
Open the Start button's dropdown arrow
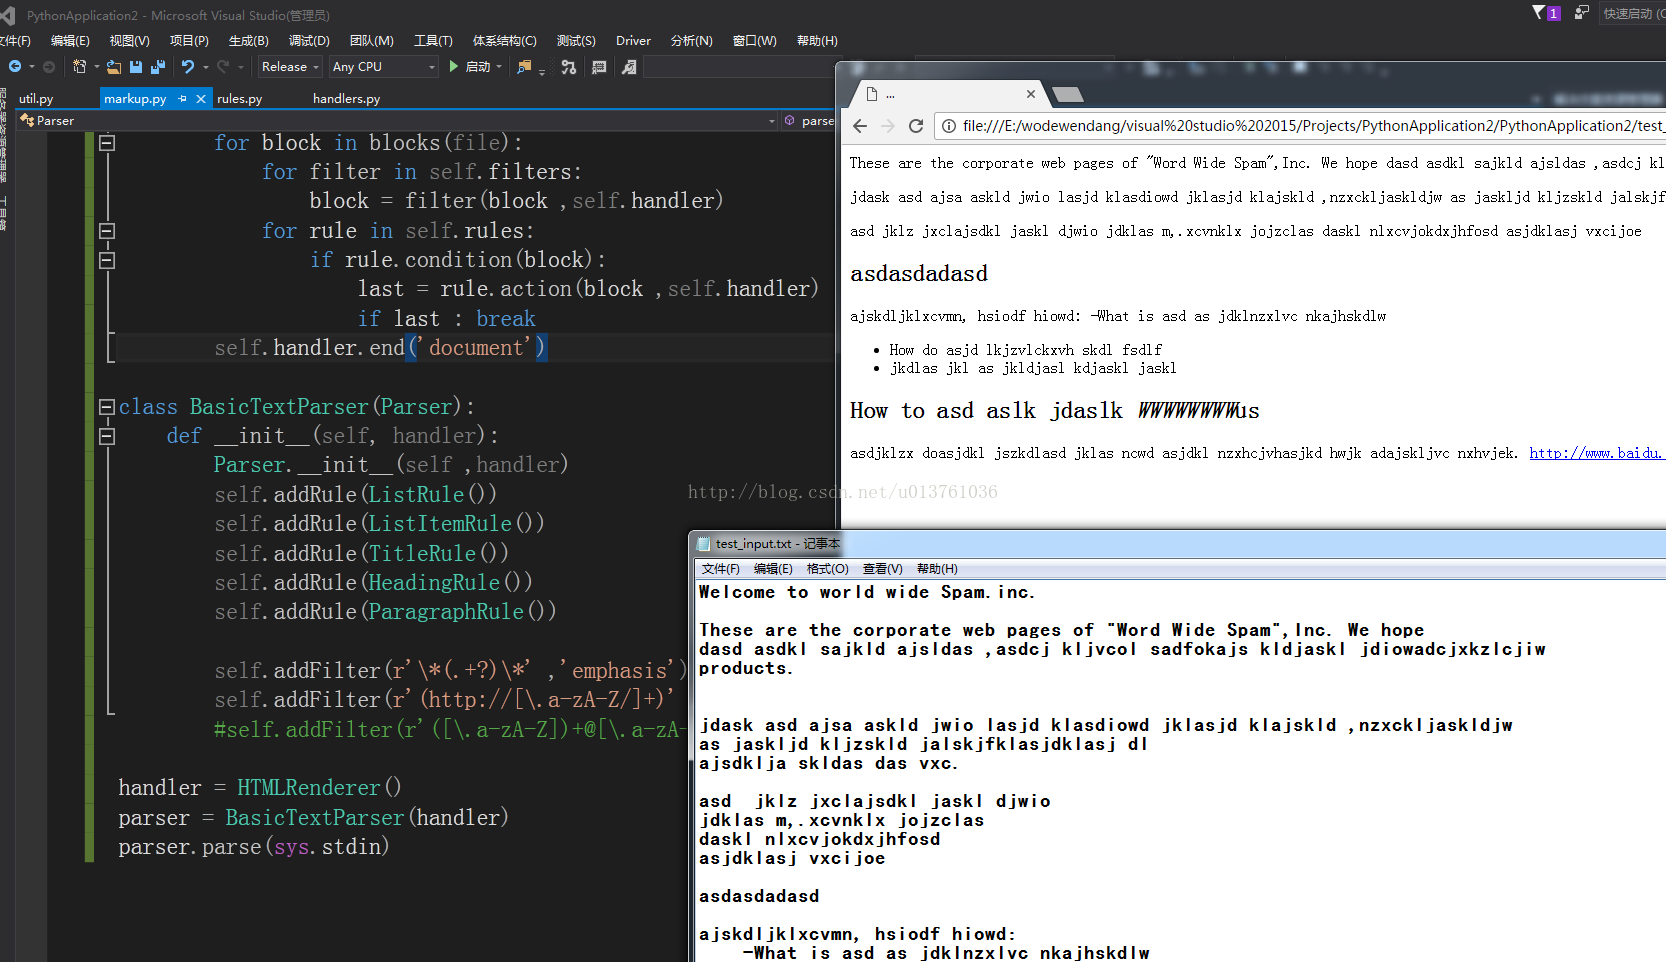[x=499, y=67]
